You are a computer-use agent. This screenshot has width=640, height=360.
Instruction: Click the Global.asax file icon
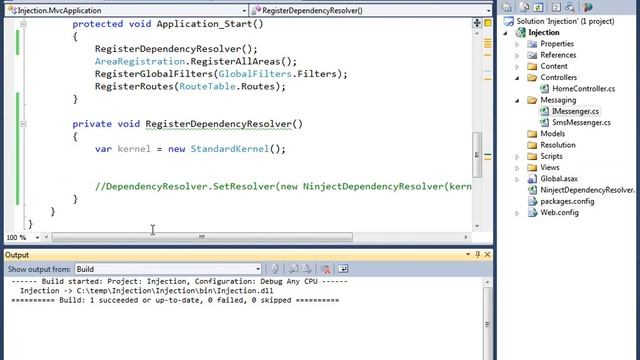pyautogui.click(x=532, y=179)
